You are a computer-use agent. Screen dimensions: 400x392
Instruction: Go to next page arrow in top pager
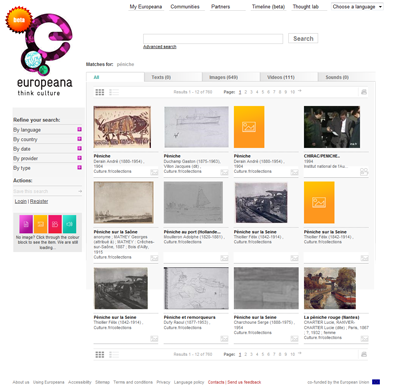click(299, 91)
